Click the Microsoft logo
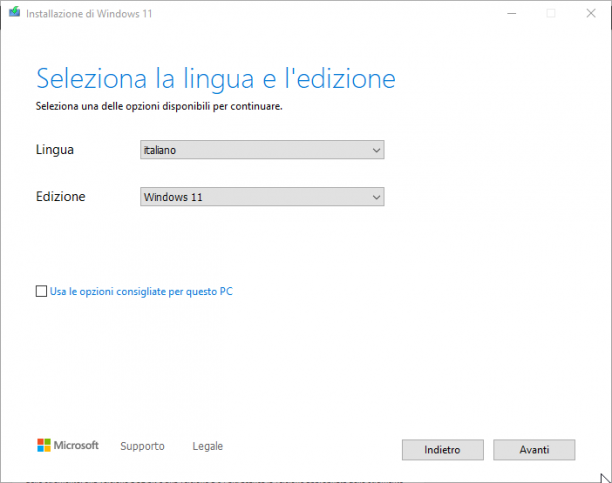The image size is (612, 483). coord(68,445)
